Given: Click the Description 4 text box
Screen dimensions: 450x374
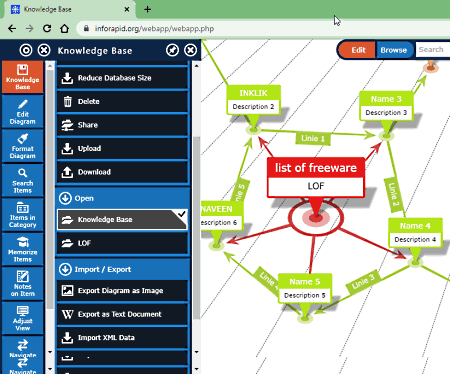Looking at the screenshot, I should tap(415, 240).
